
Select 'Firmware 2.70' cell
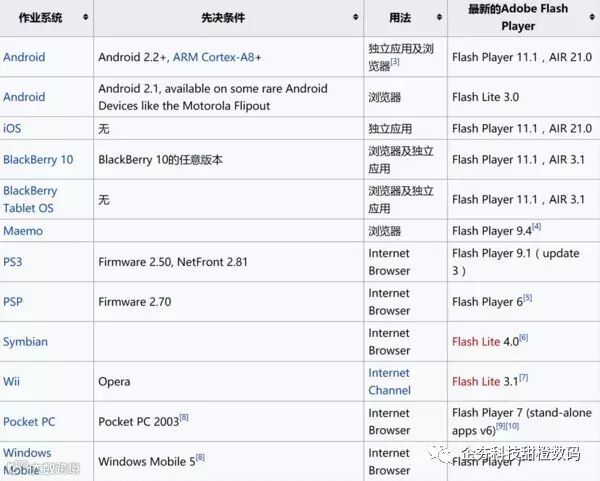(228, 302)
